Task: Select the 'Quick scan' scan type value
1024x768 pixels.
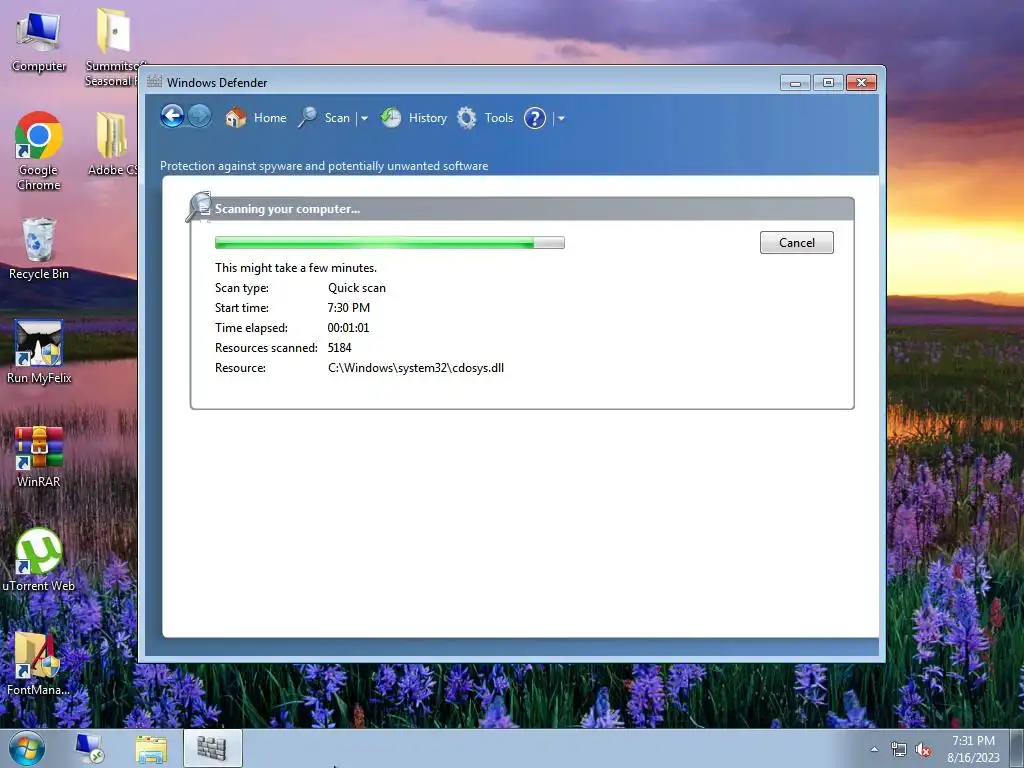Action: [x=357, y=288]
